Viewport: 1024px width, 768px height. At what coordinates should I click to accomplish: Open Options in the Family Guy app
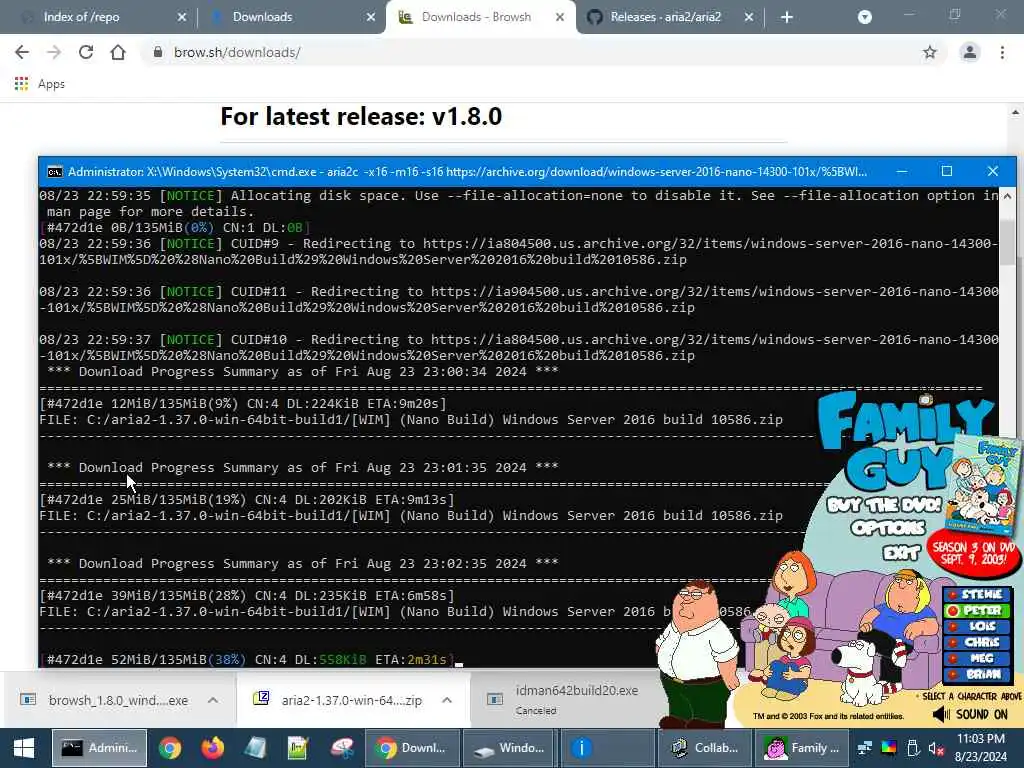(x=889, y=528)
